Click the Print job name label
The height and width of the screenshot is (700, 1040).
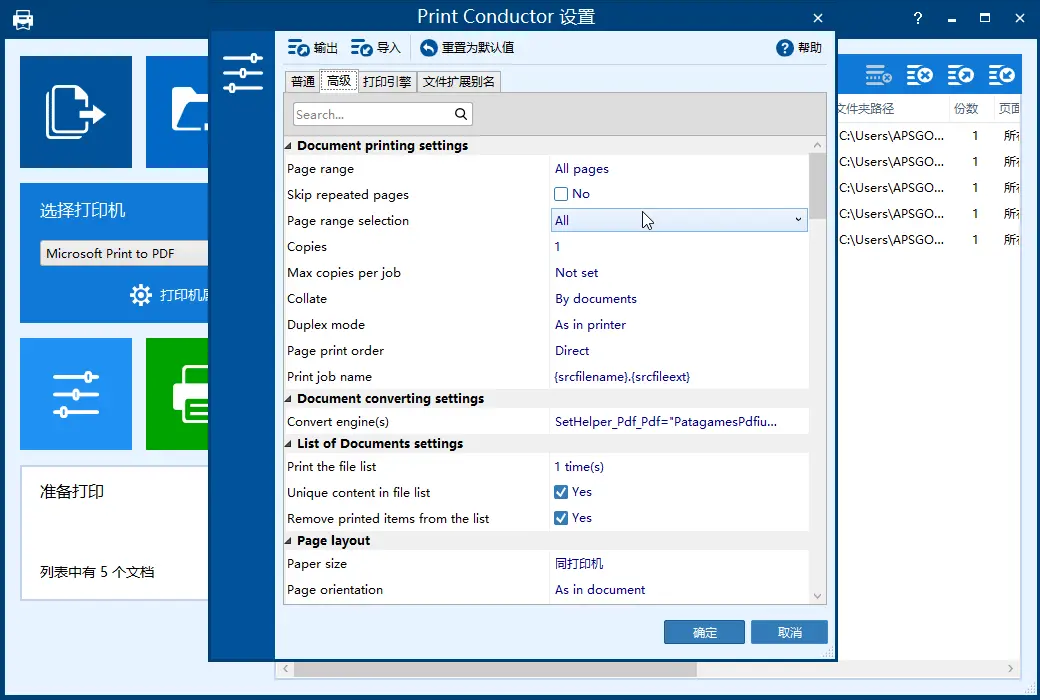[329, 376]
